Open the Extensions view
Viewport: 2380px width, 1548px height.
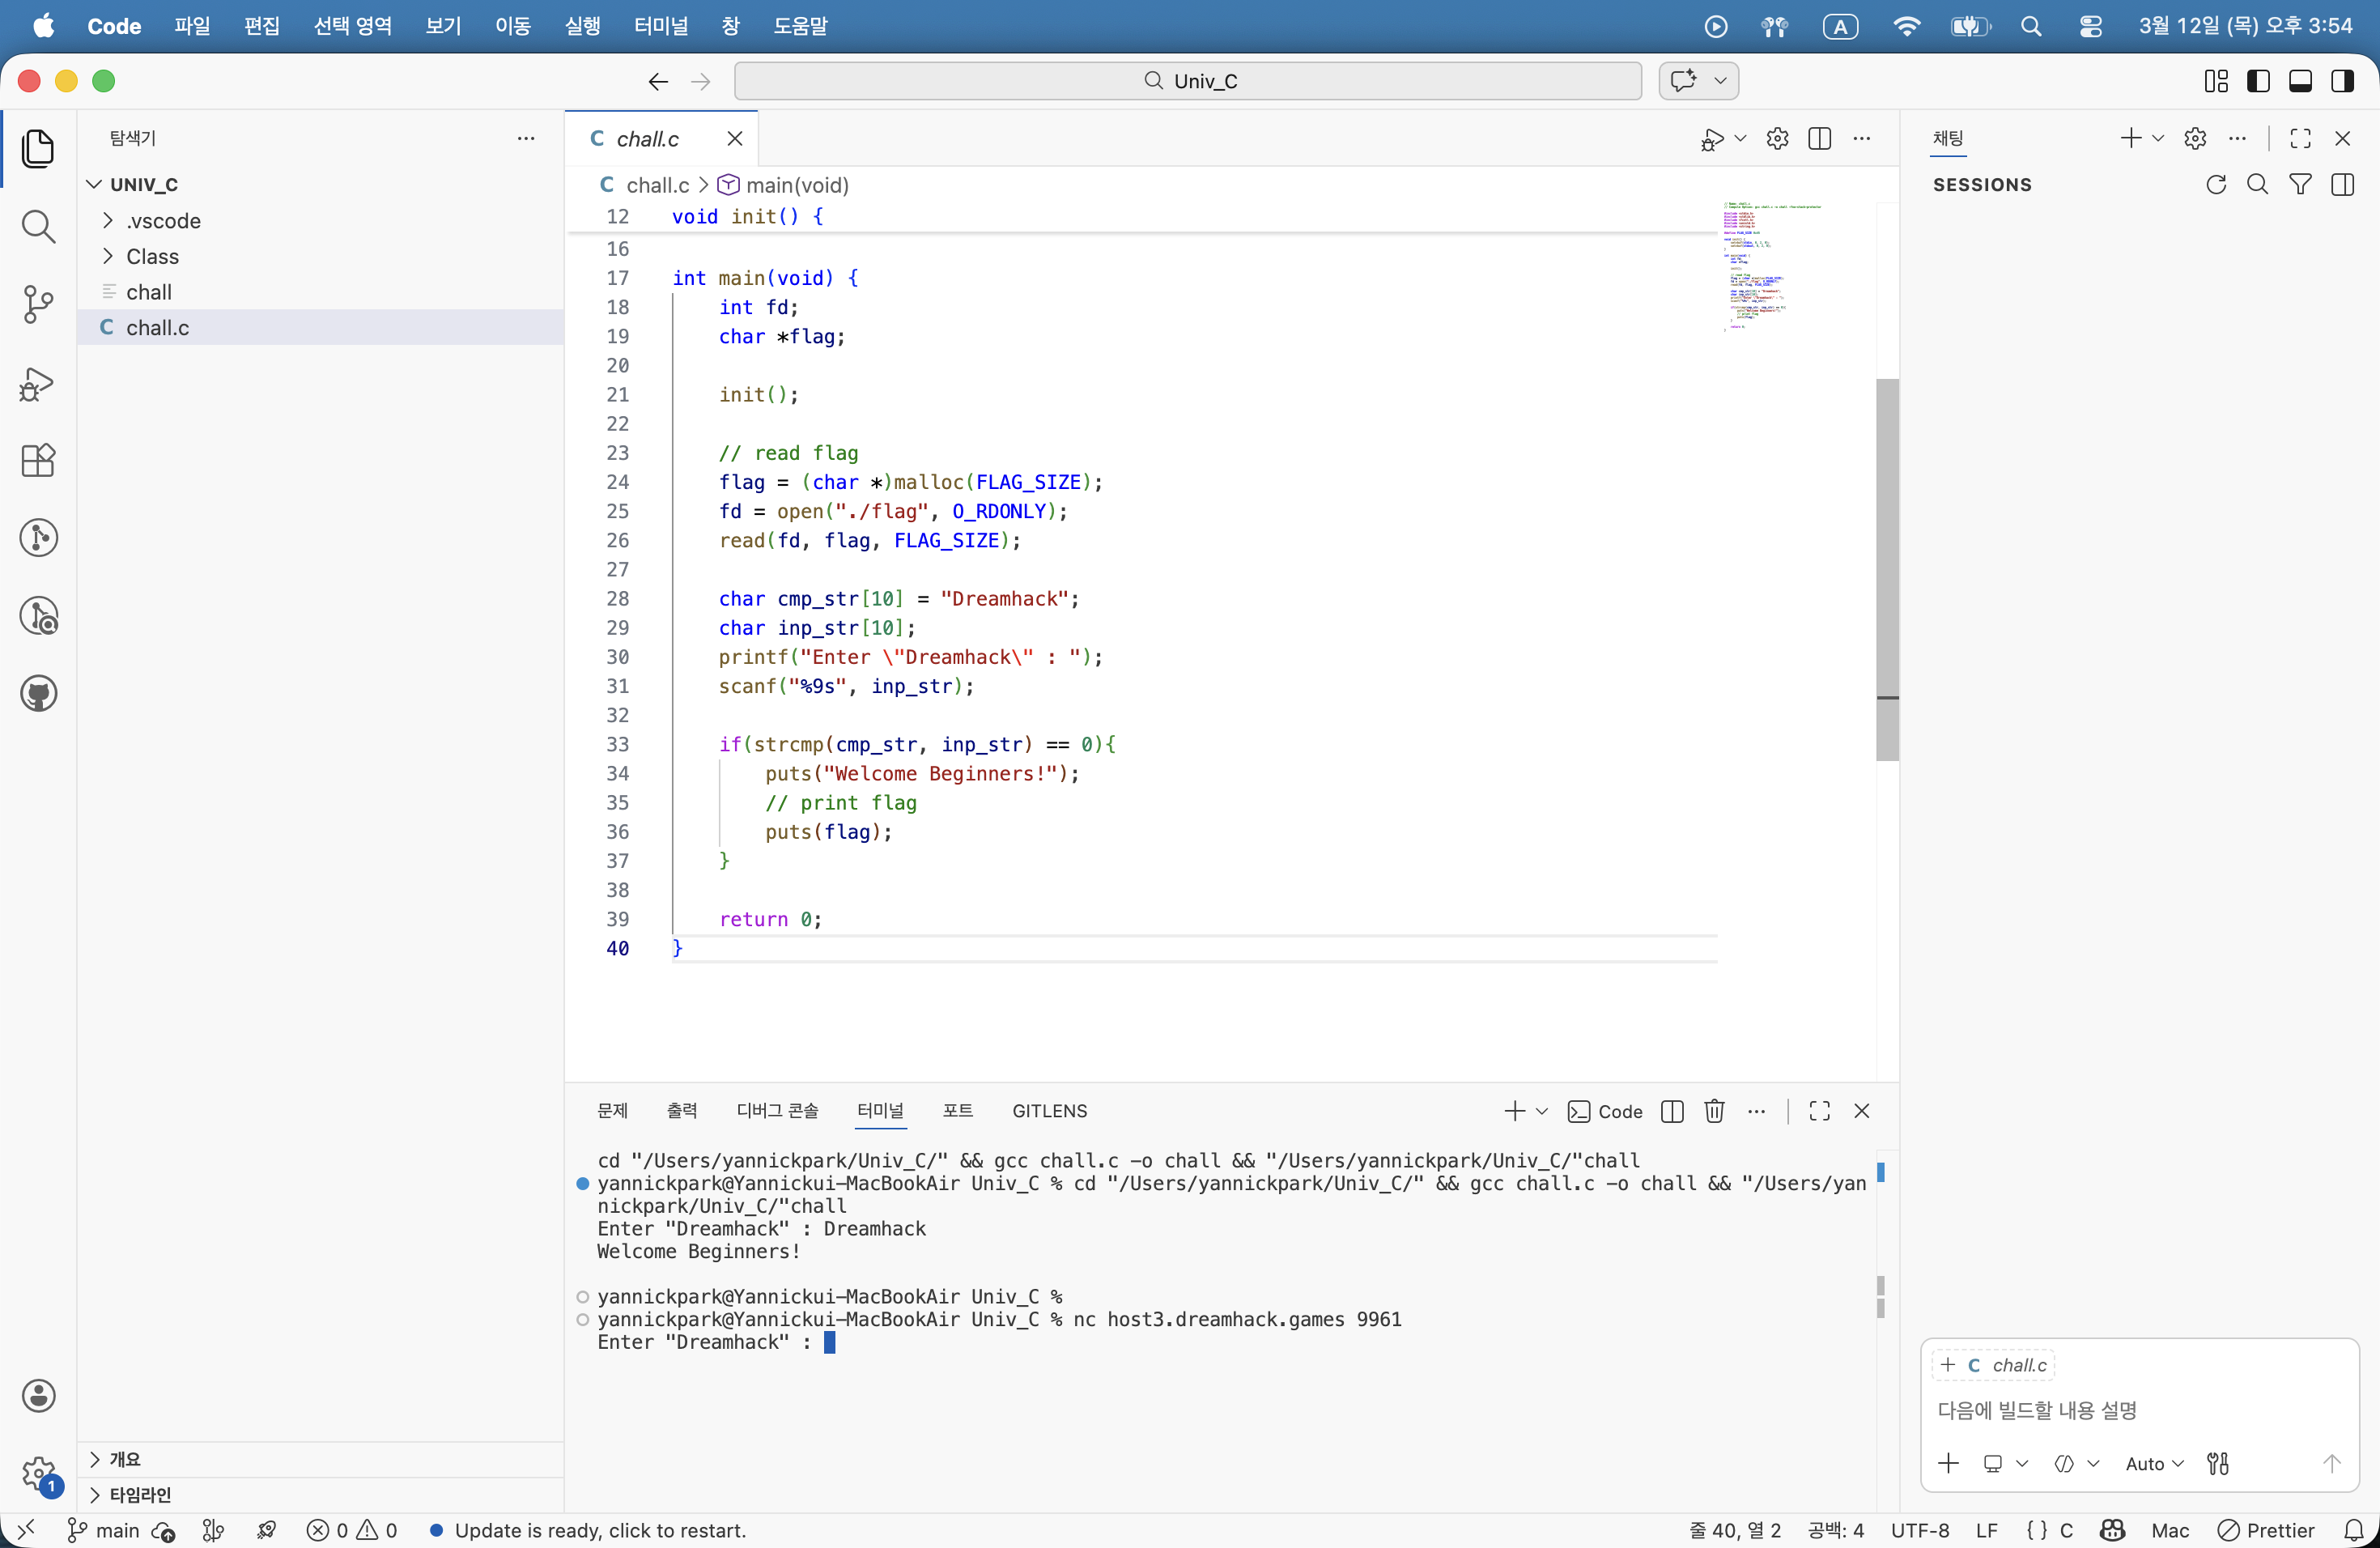click(x=38, y=461)
